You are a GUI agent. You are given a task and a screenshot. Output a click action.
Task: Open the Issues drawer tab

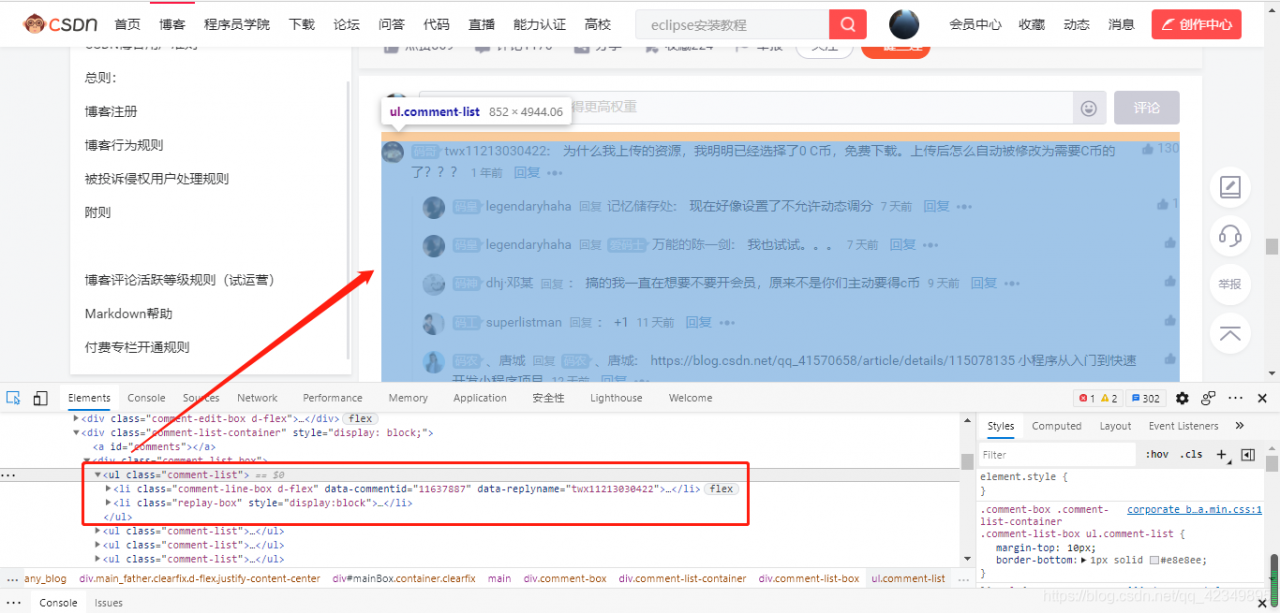click(x=108, y=603)
